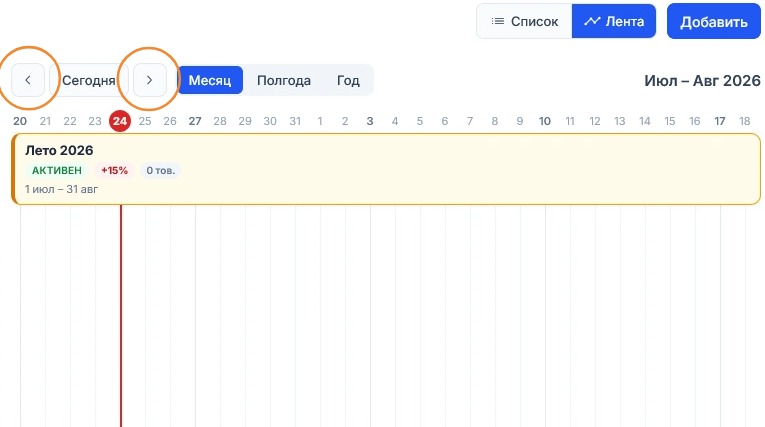The image size is (765, 427).
Task: Click the Июл – Авг 2026 period label
Action: click(702, 81)
